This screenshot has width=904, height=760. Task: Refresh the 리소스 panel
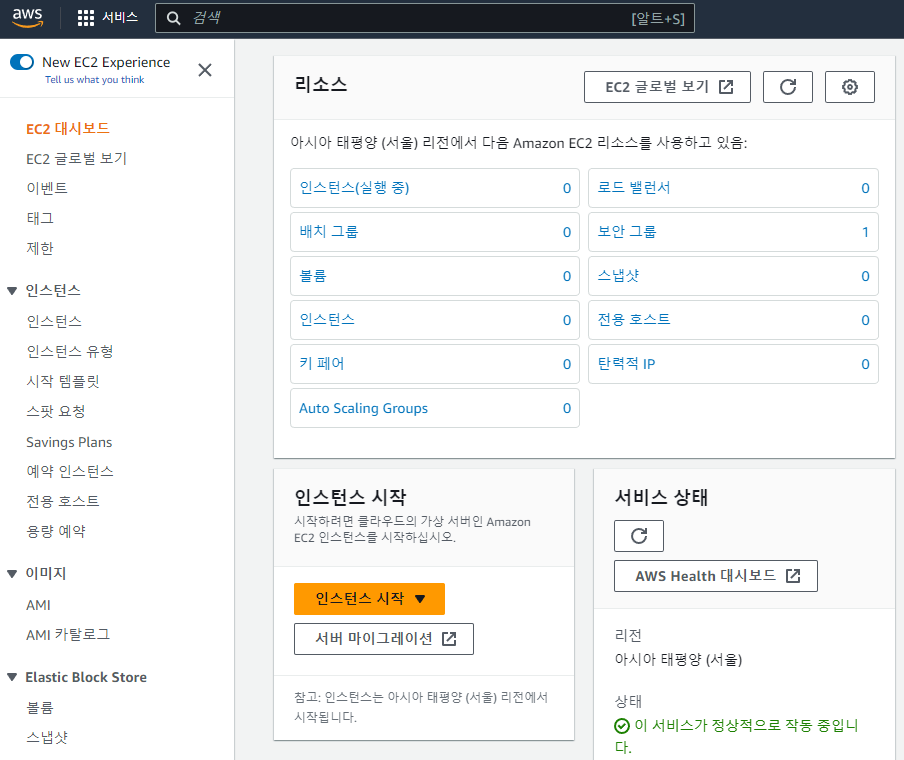788,87
